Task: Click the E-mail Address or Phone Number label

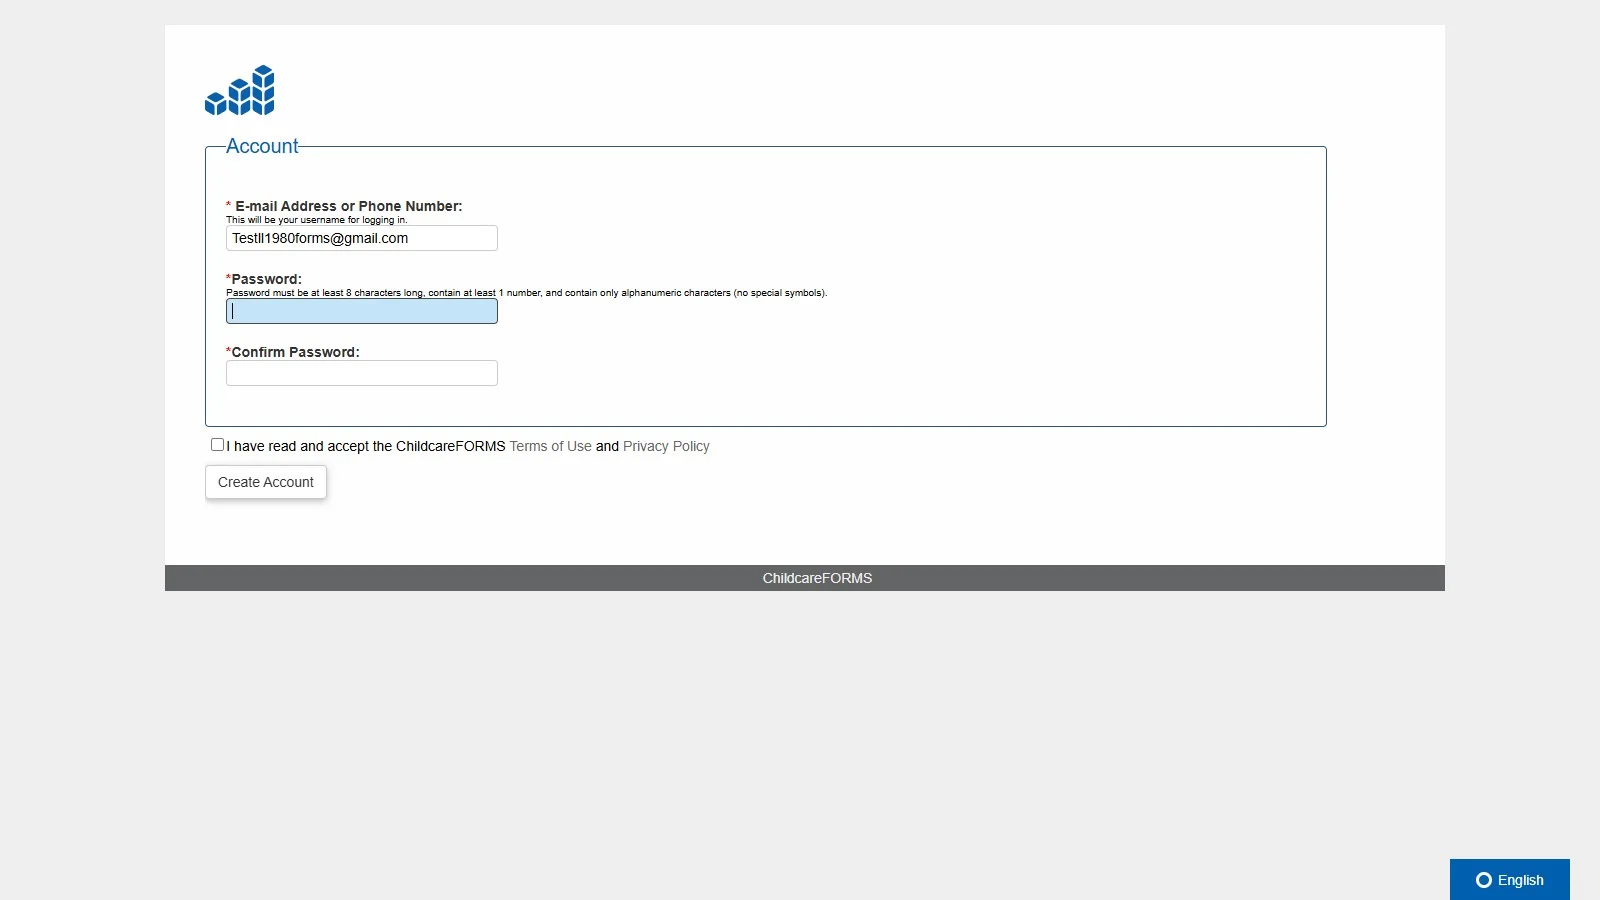Action: tap(344, 206)
